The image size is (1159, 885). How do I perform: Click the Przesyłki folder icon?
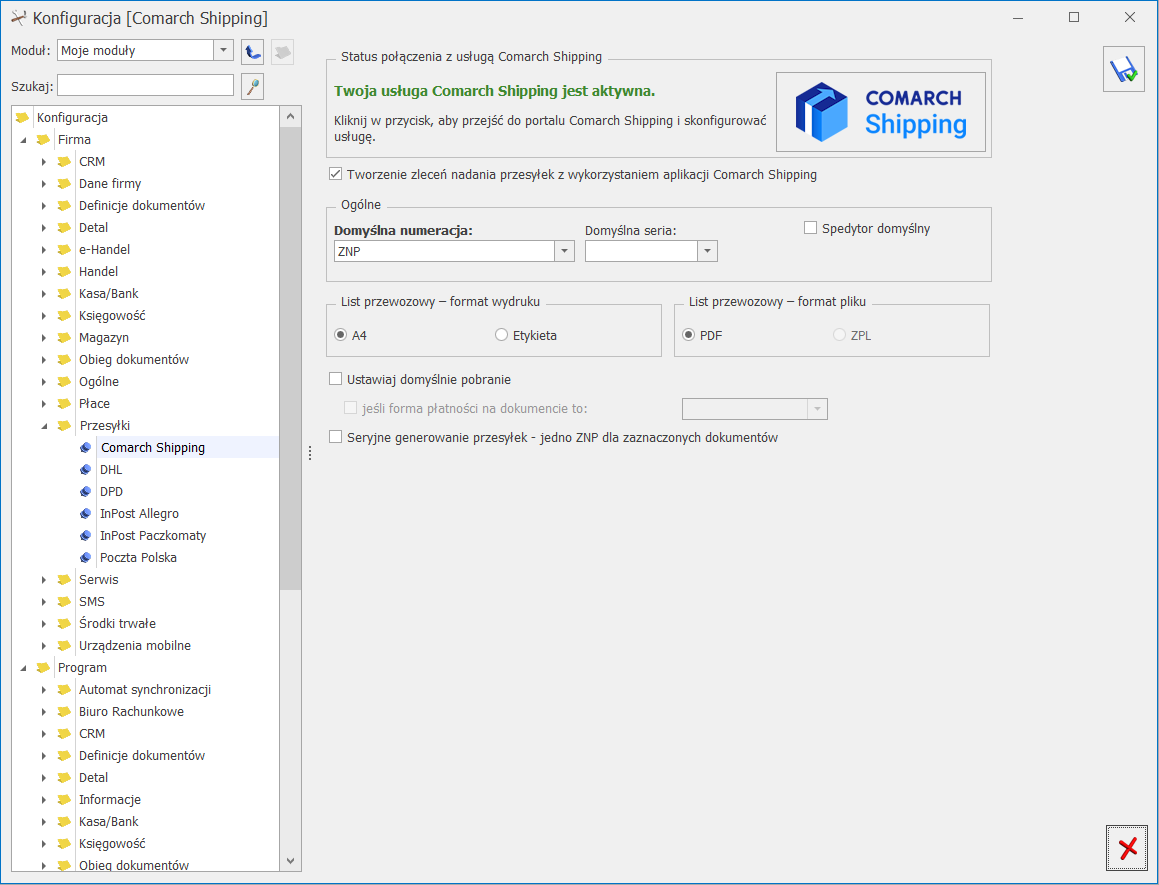64,426
